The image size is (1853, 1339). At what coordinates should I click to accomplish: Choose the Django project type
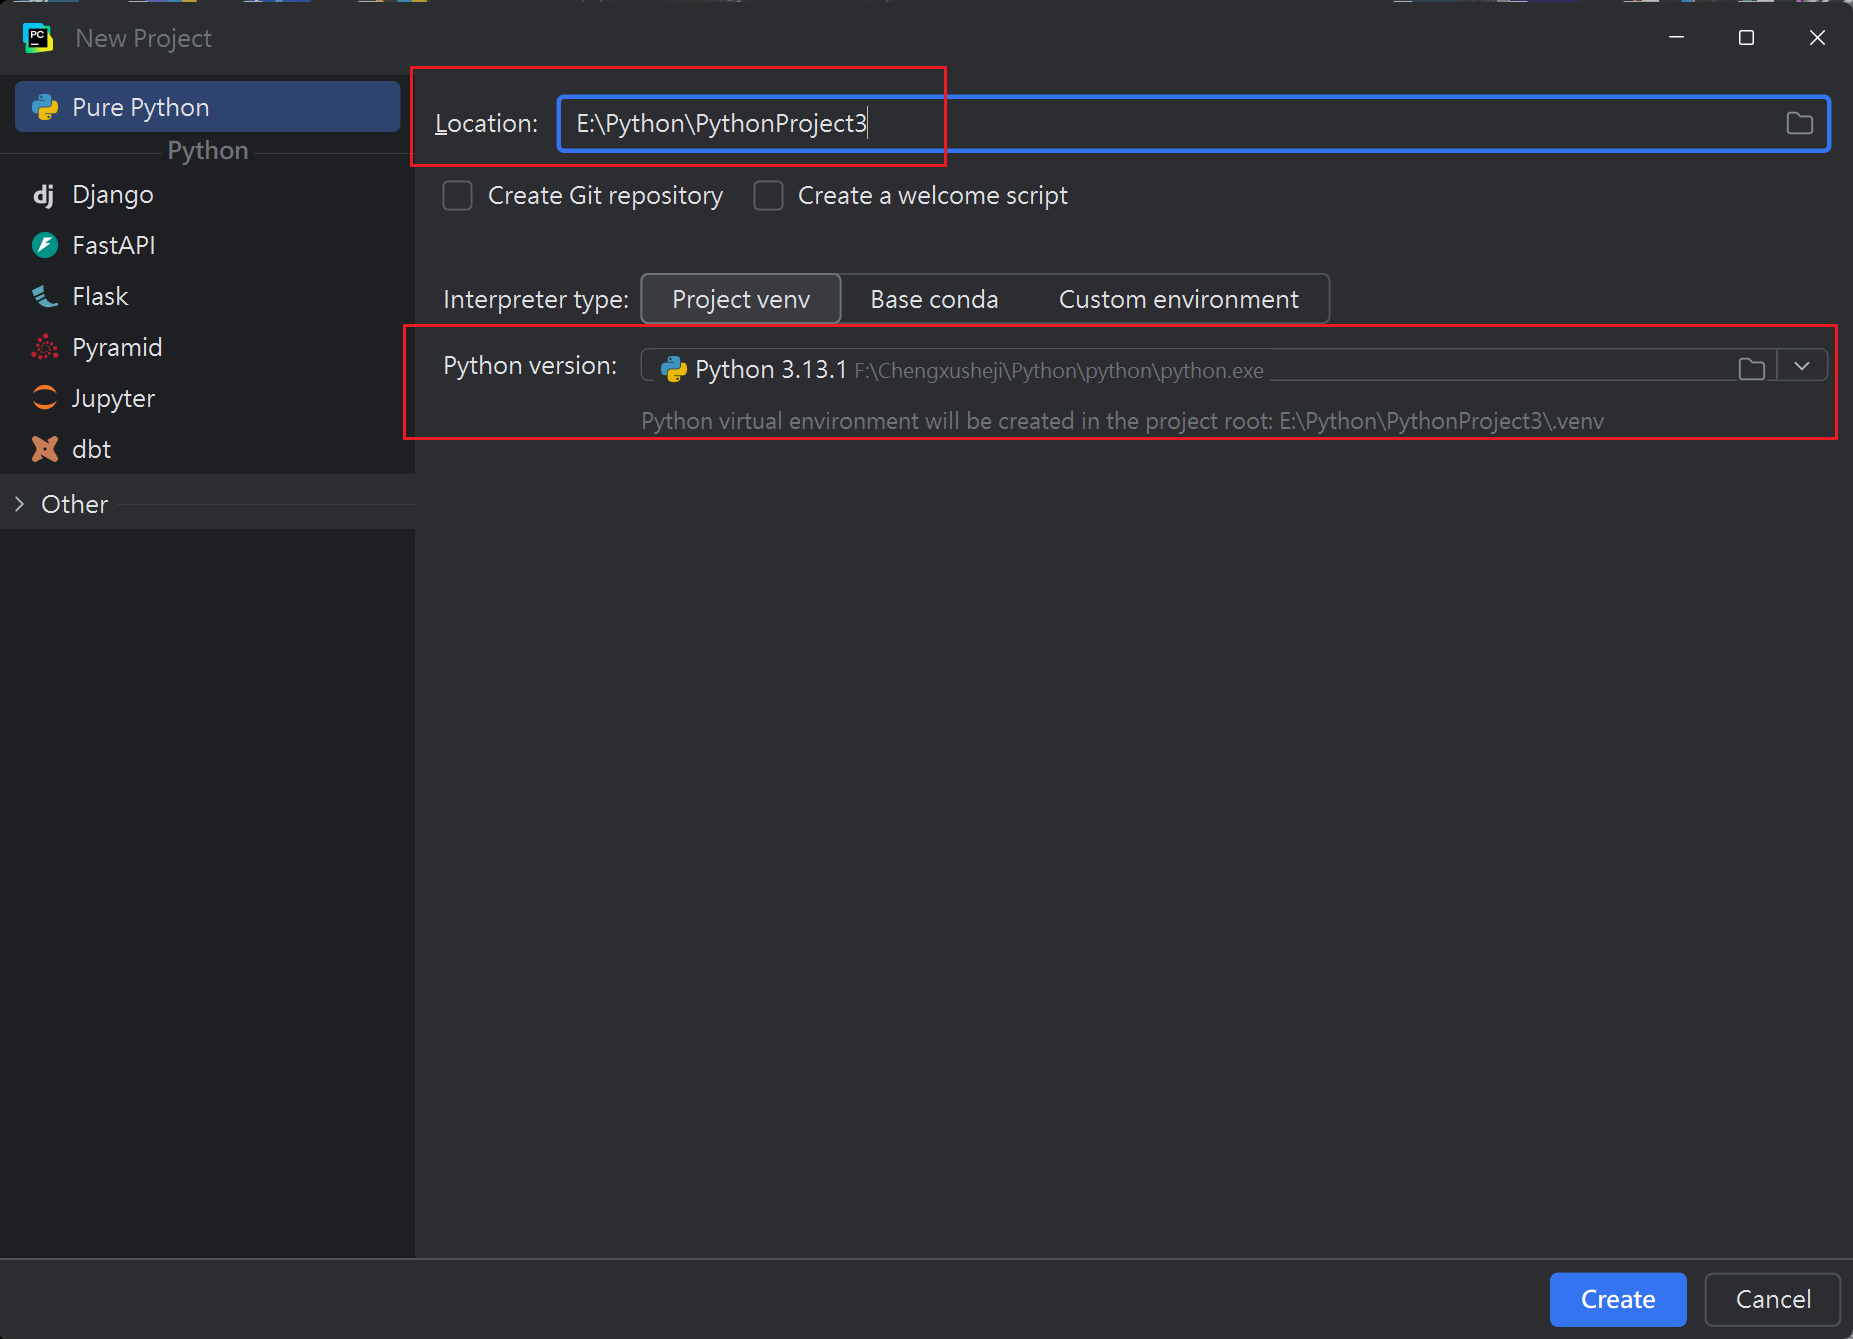[207, 194]
